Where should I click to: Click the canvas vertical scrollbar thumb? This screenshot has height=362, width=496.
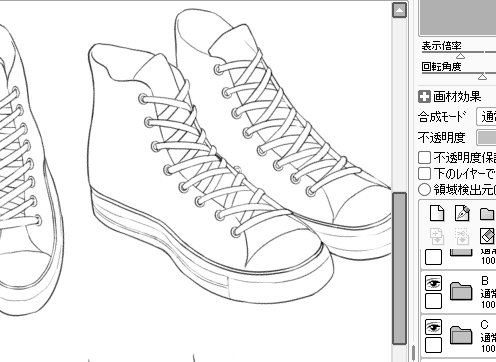click(399, 269)
